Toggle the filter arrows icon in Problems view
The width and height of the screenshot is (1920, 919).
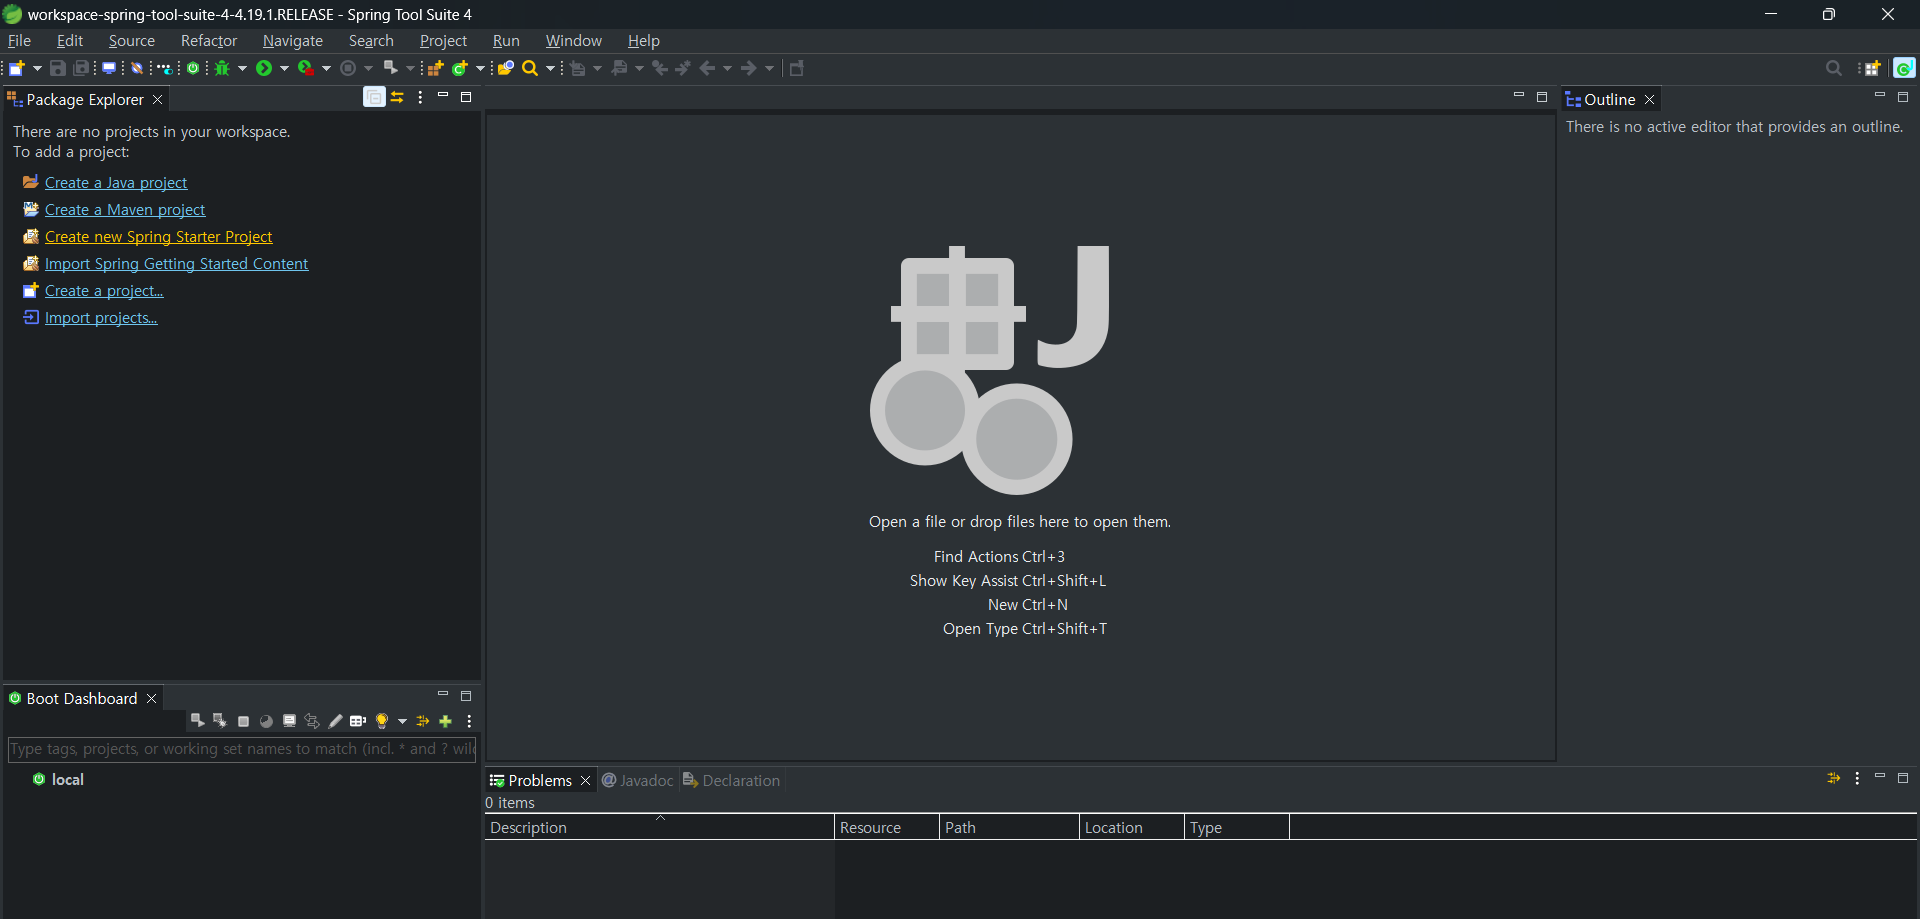pyautogui.click(x=1833, y=778)
